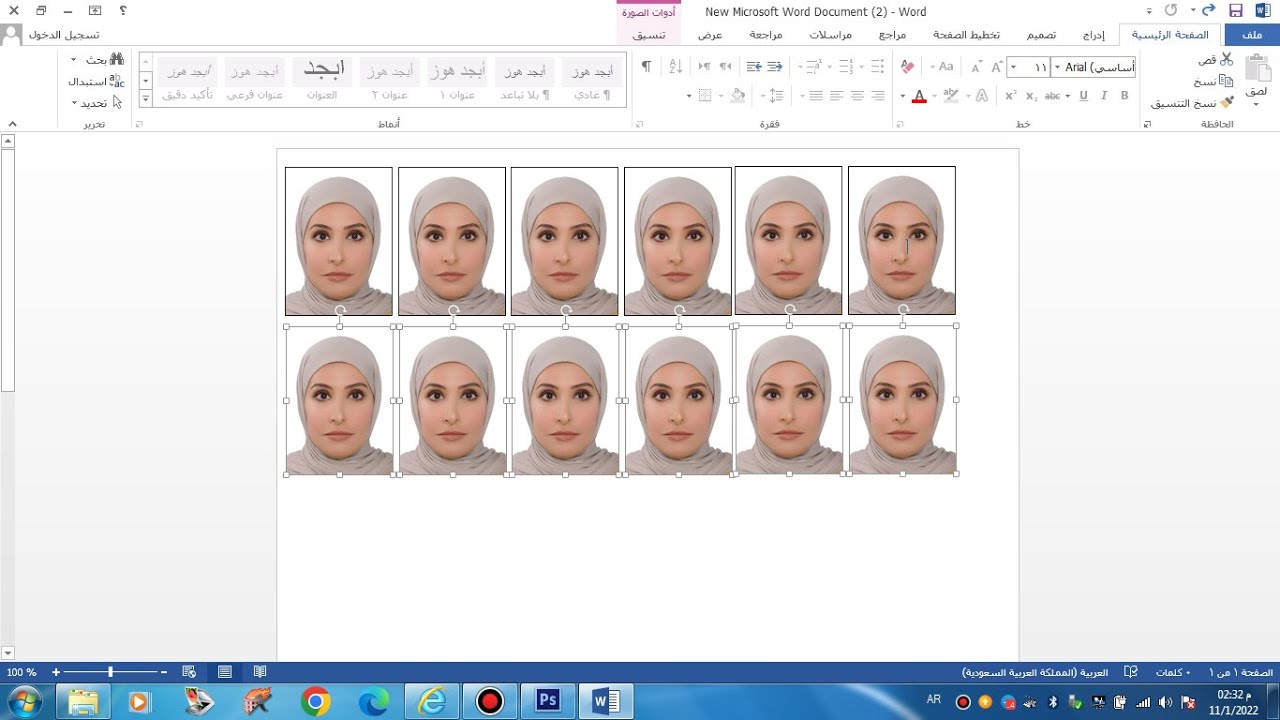Switch to the Picture Format (تنسيق) tab
Image resolution: width=1280 pixels, height=720 pixels.
point(649,35)
